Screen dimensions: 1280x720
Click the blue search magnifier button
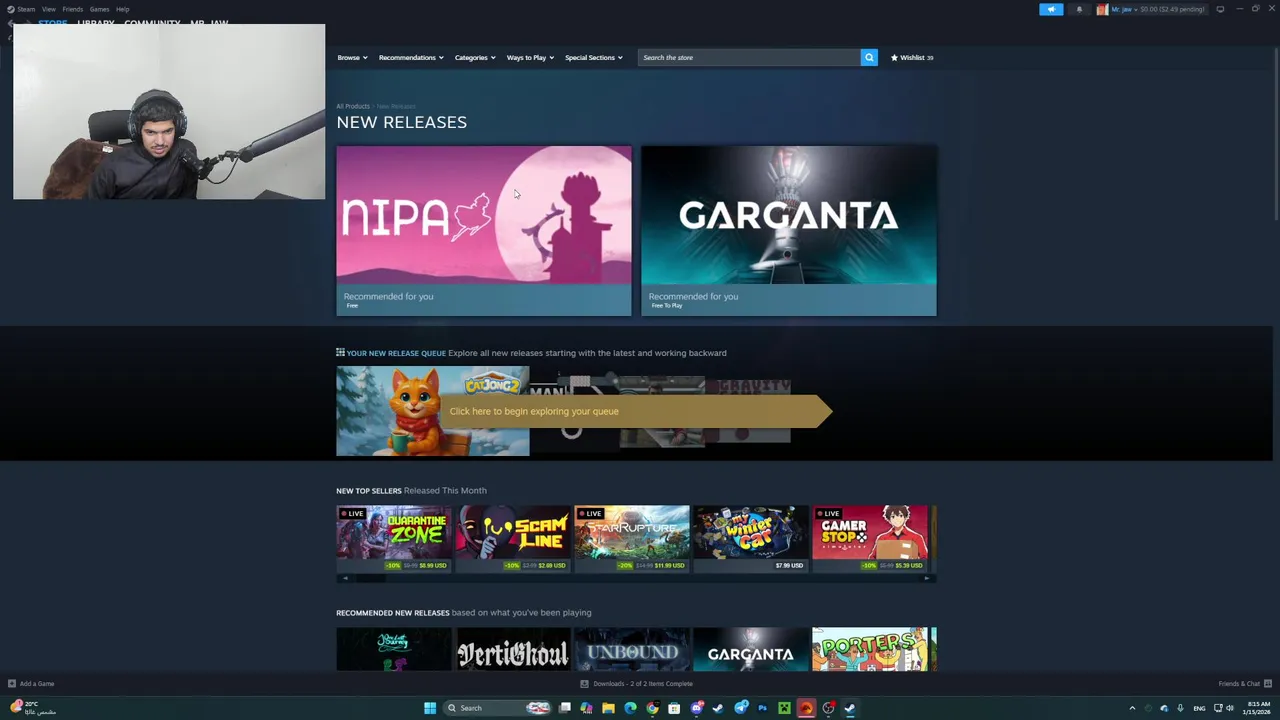(869, 57)
